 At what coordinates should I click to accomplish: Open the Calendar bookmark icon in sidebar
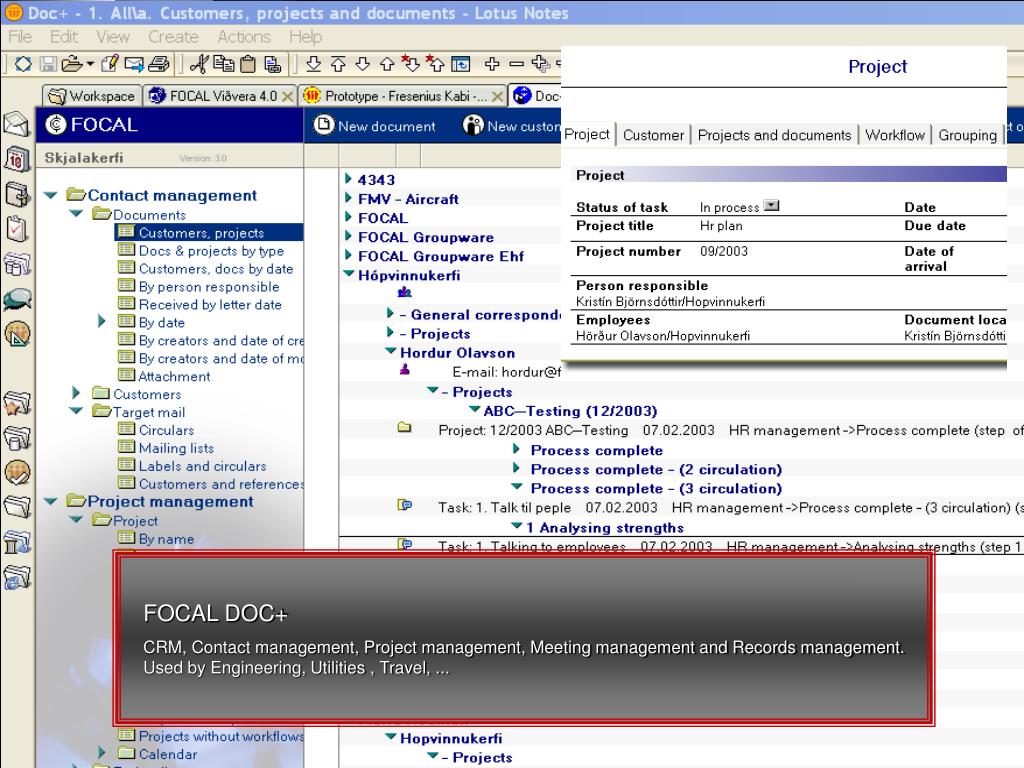(x=16, y=159)
